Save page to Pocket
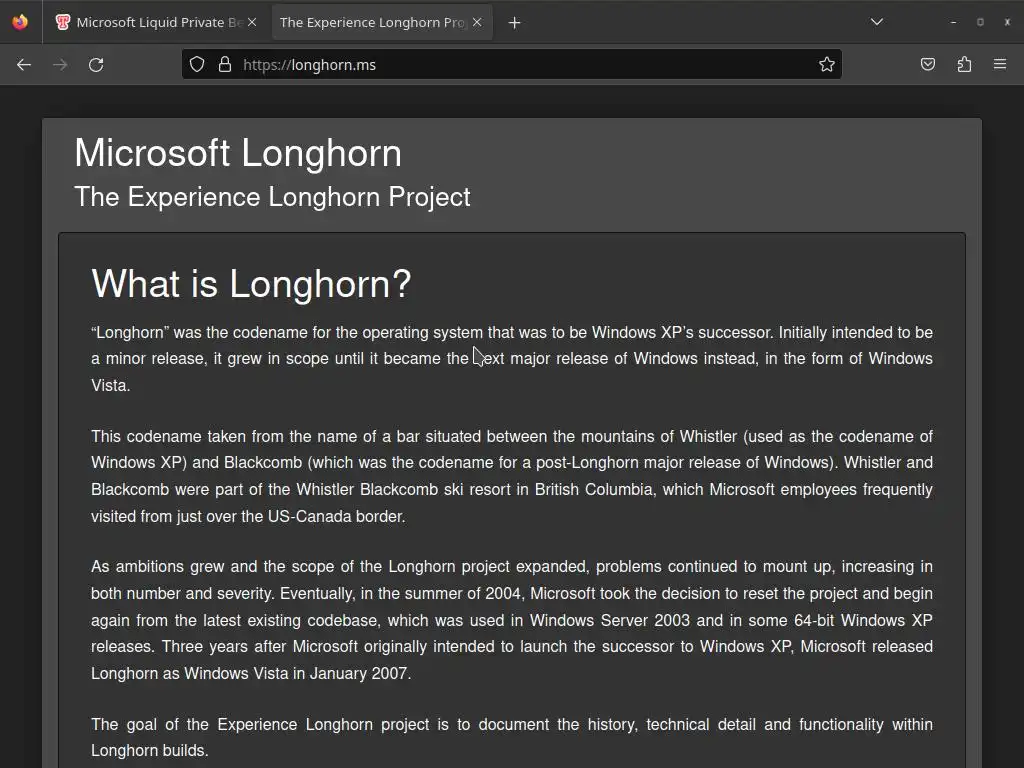Screen dimensions: 1024x768 (927, 64)
